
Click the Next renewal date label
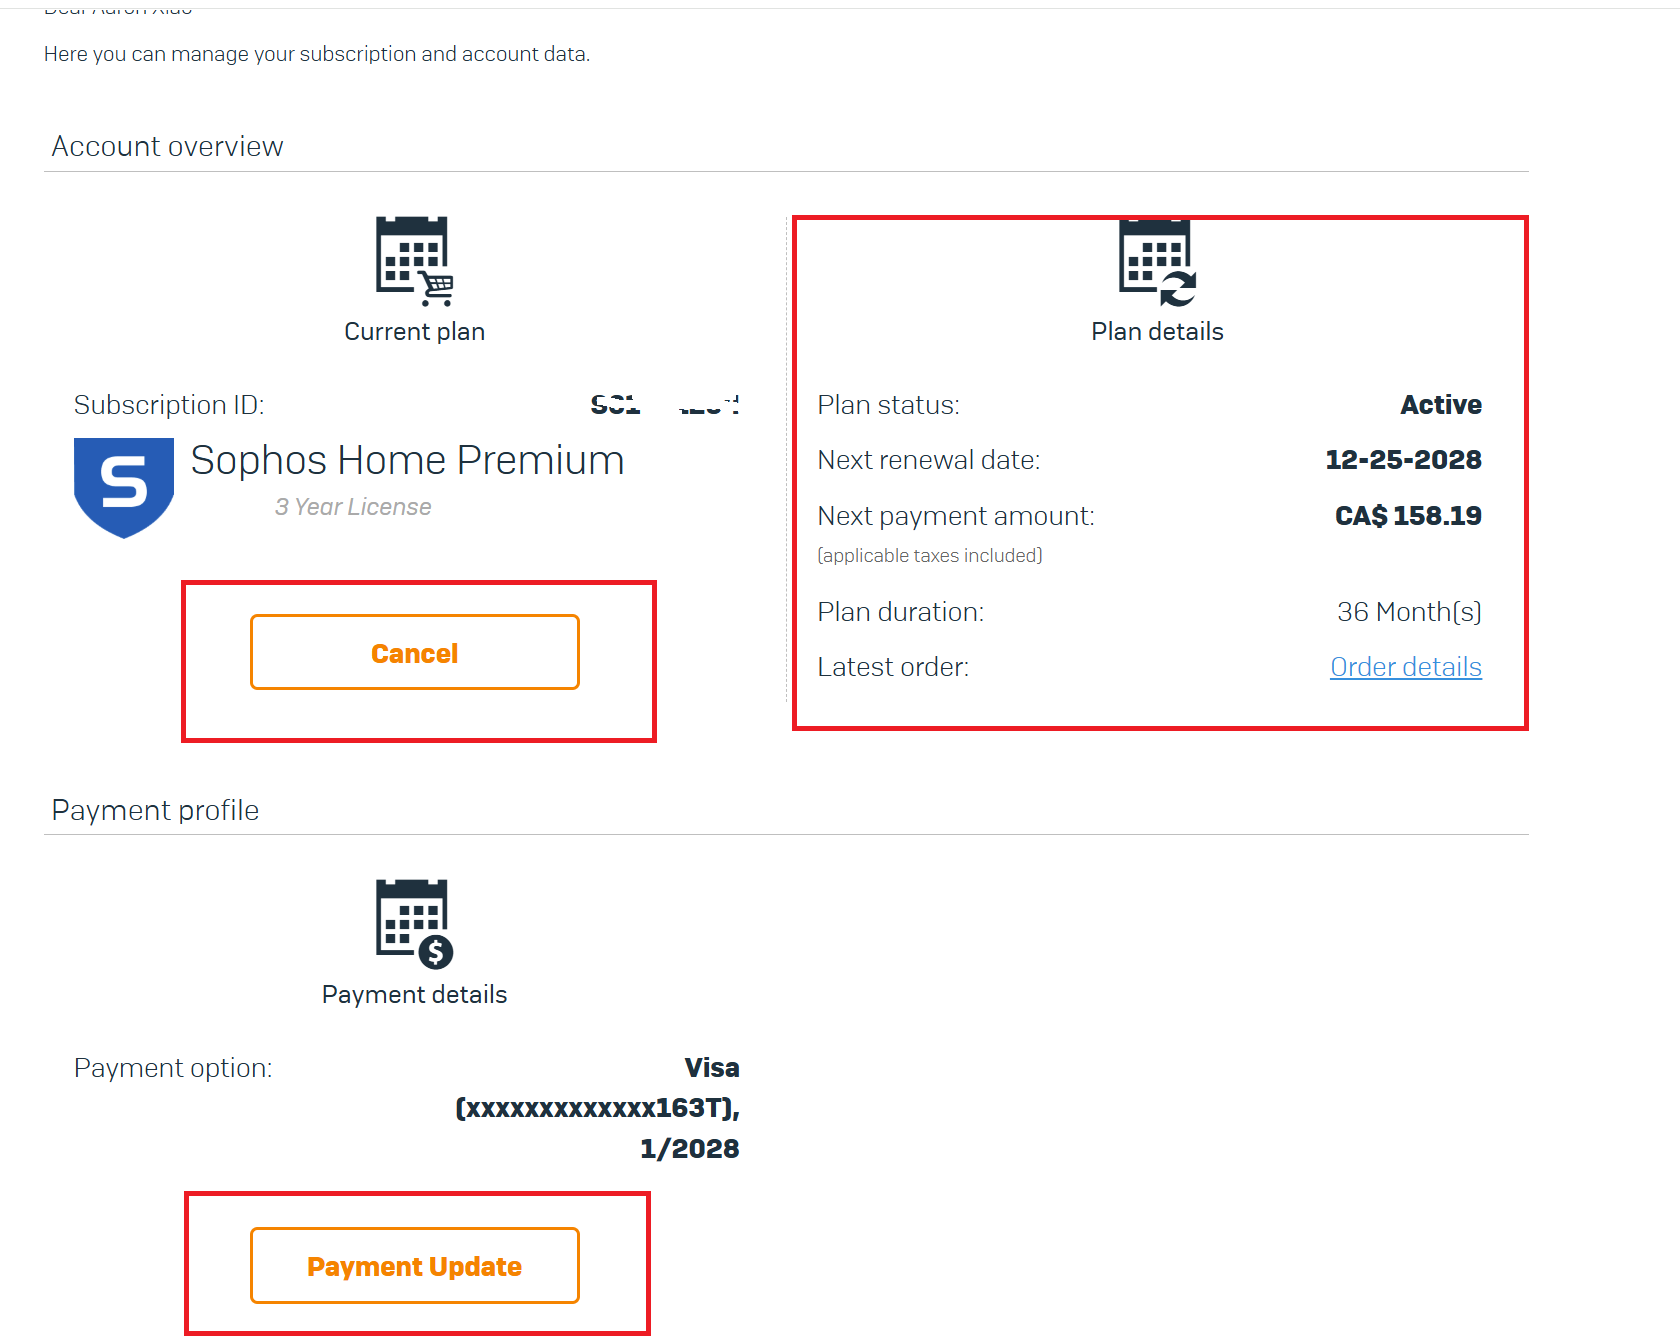tap(929, 460)
